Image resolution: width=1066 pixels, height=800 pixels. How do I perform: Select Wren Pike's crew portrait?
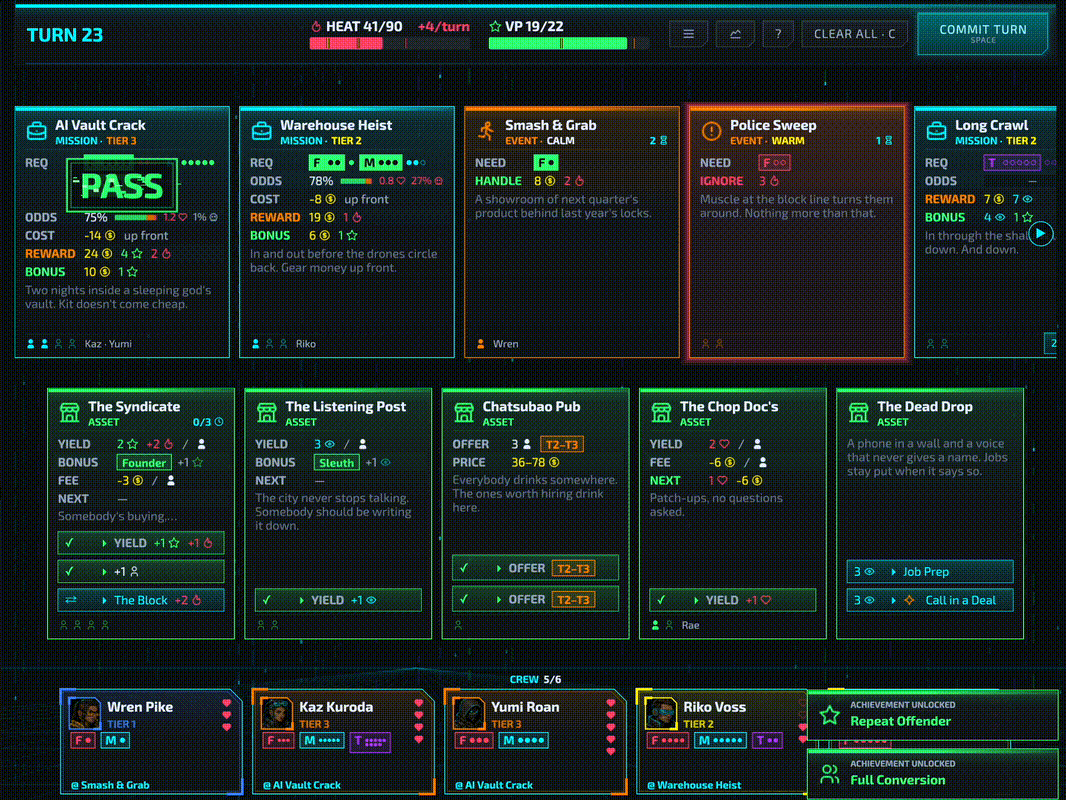coord(85,713)
